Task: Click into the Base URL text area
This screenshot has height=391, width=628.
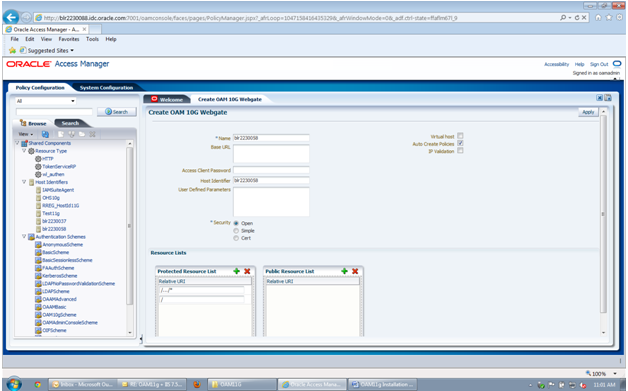Action: pyautogui.click(x=271, y=153)
